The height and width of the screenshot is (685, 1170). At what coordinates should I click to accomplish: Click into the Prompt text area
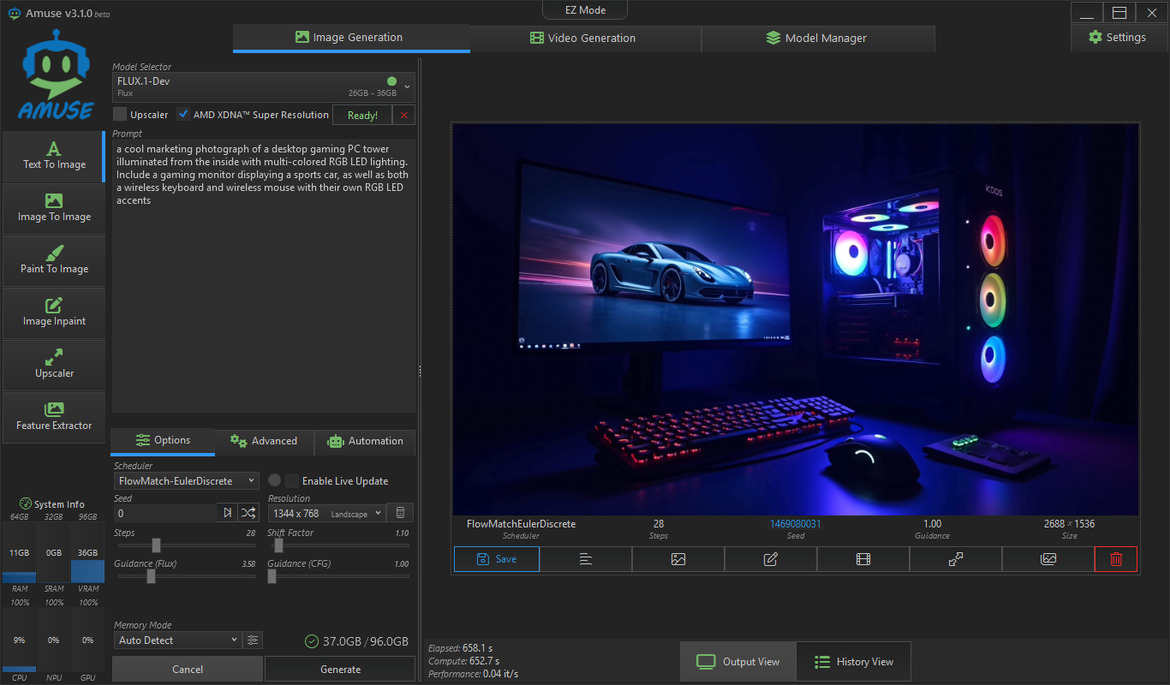(x=263, y=276)
